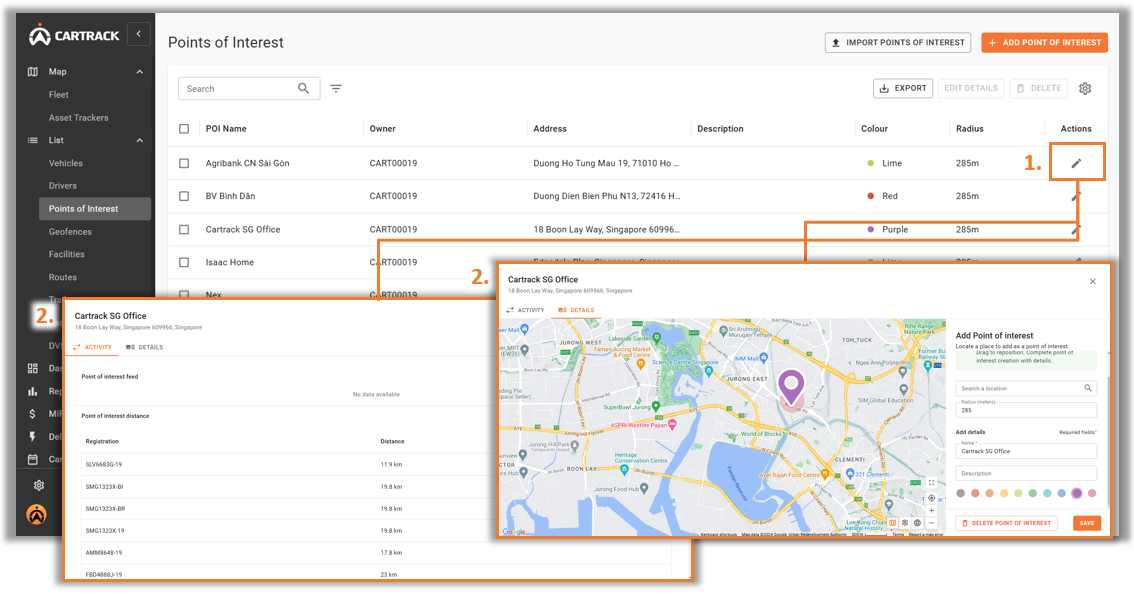This screenshot has width=1134, height=594.
Task: Click the purple POI marker on the map
Action: 791,386
